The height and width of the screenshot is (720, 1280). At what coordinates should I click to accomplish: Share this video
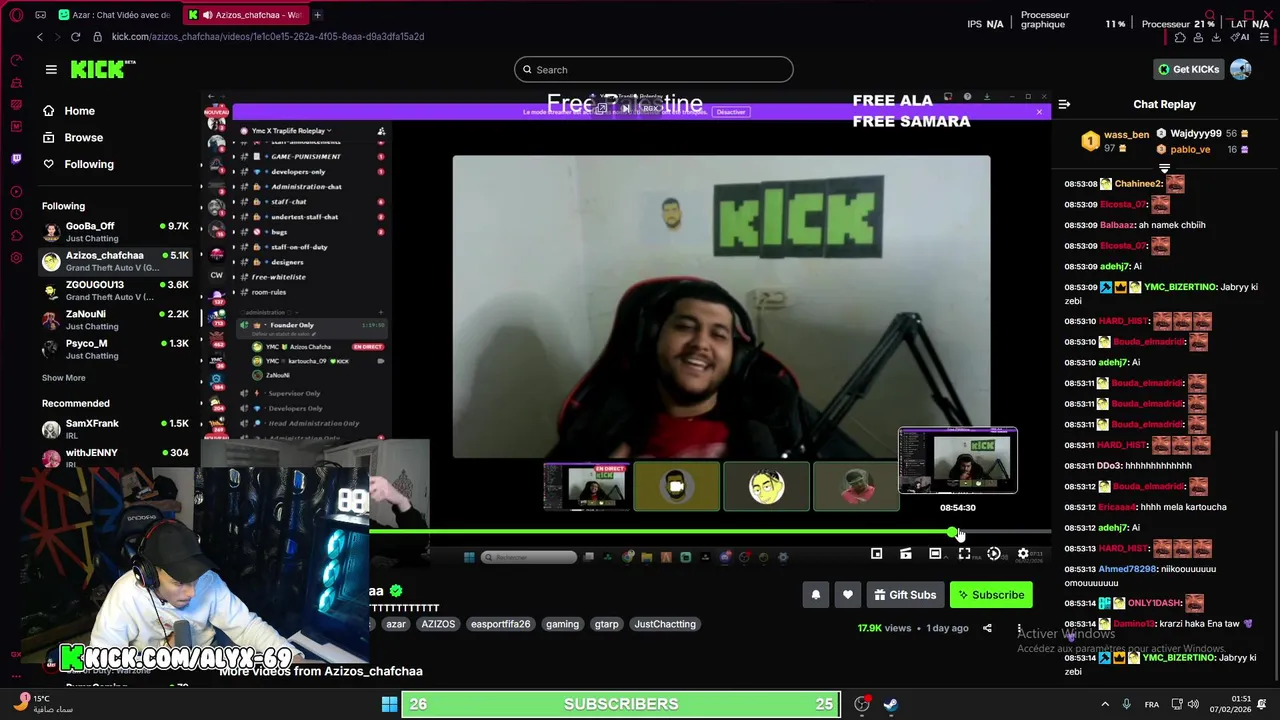point(987,628)
